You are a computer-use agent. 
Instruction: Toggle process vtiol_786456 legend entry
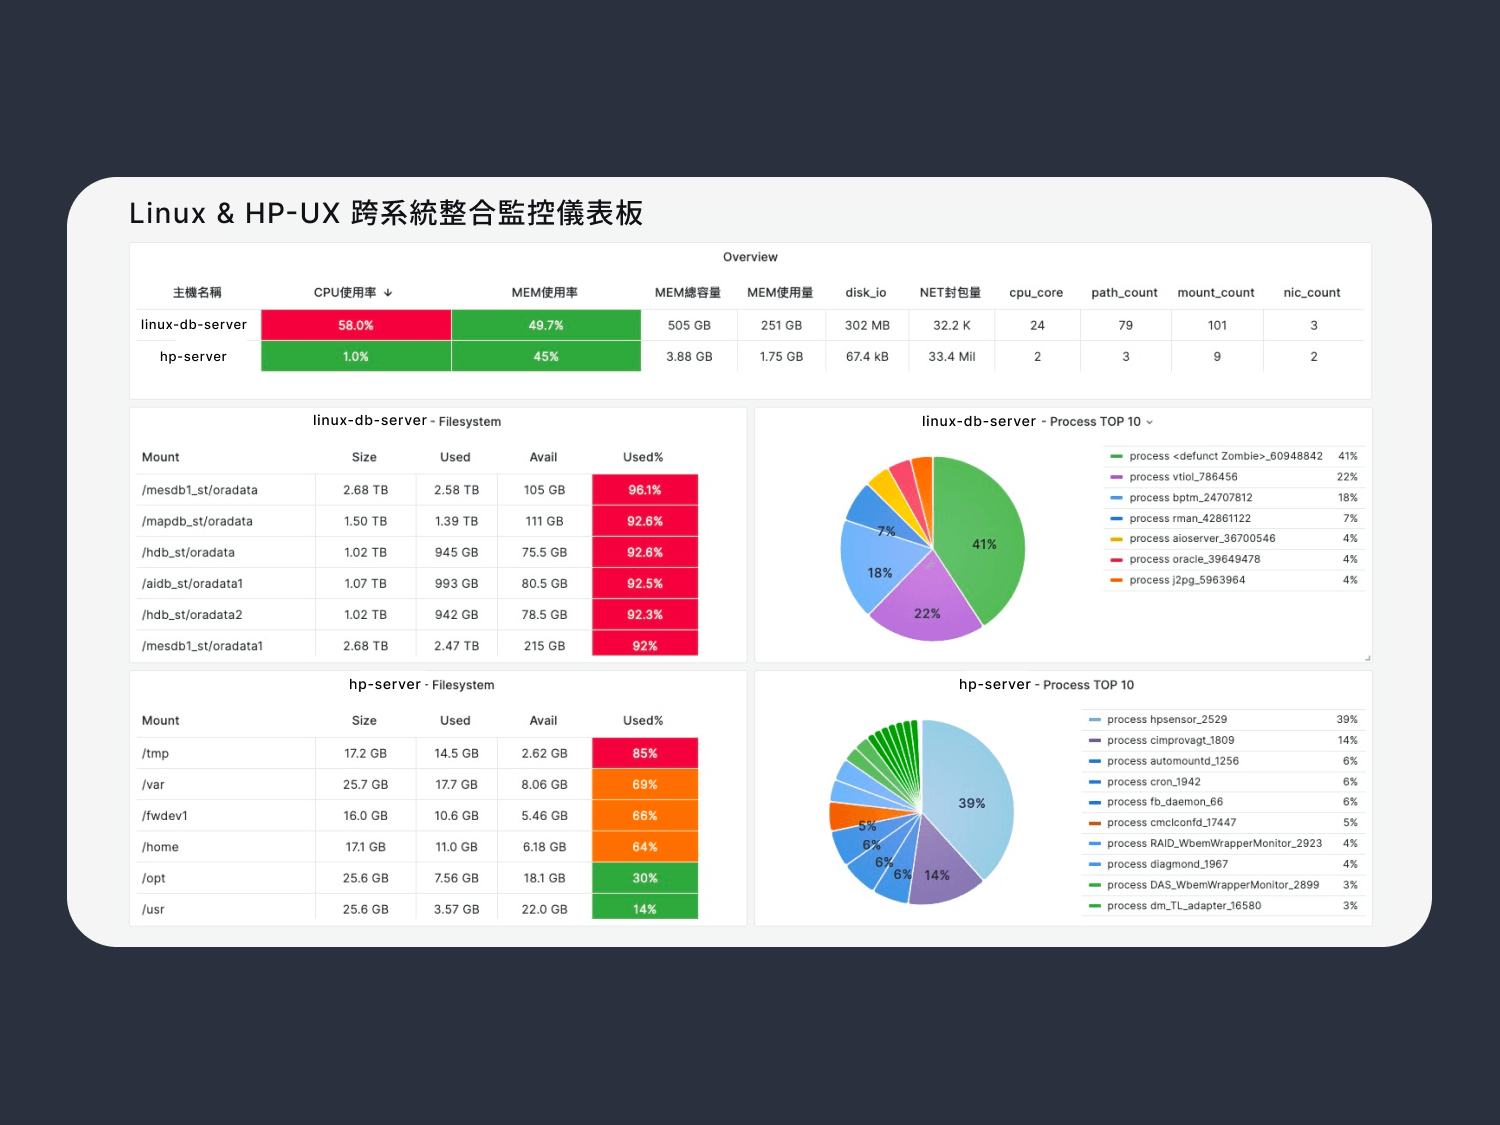[1183, 477]
